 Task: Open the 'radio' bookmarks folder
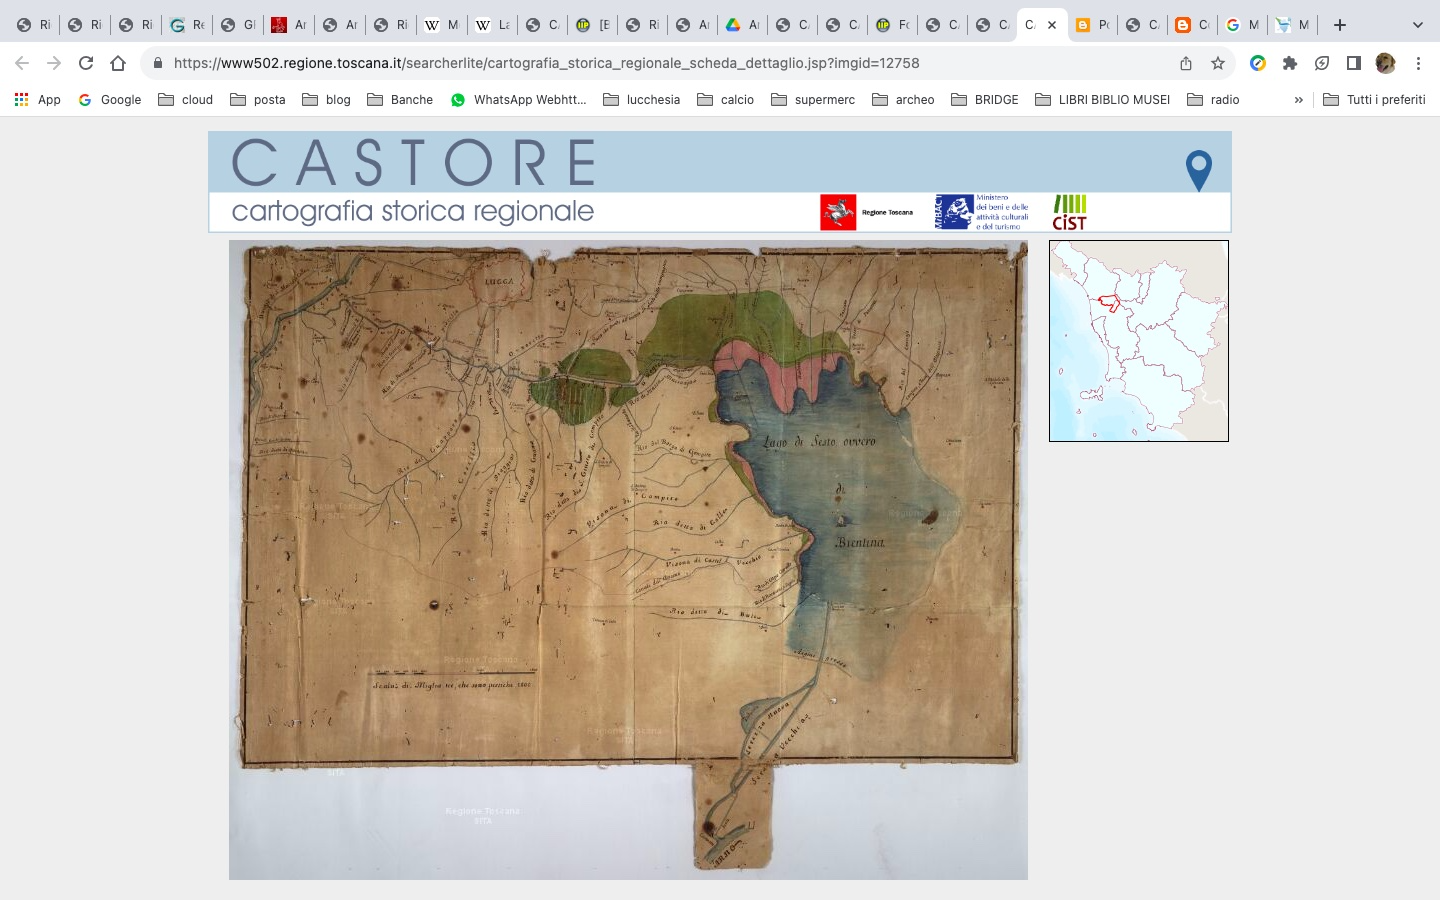pyautogui.click(x=1213, y=99)
